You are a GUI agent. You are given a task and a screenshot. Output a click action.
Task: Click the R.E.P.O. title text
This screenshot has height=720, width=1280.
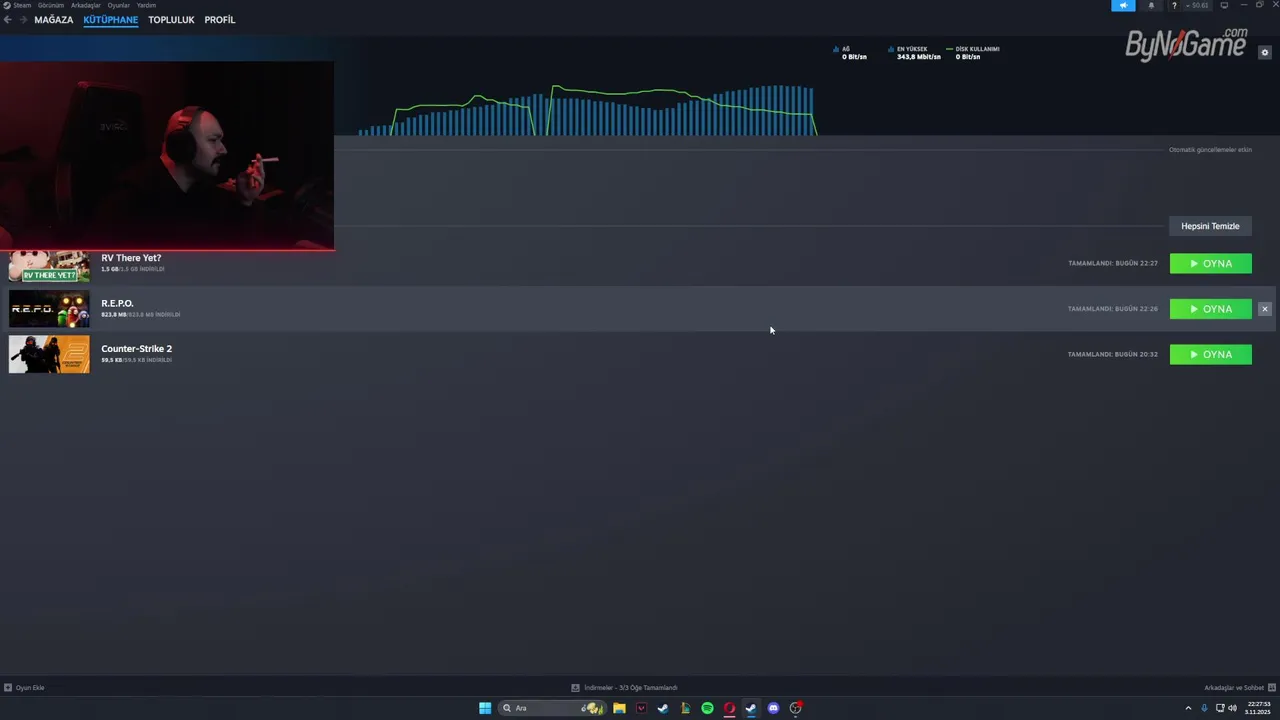(x=117, y=303)
